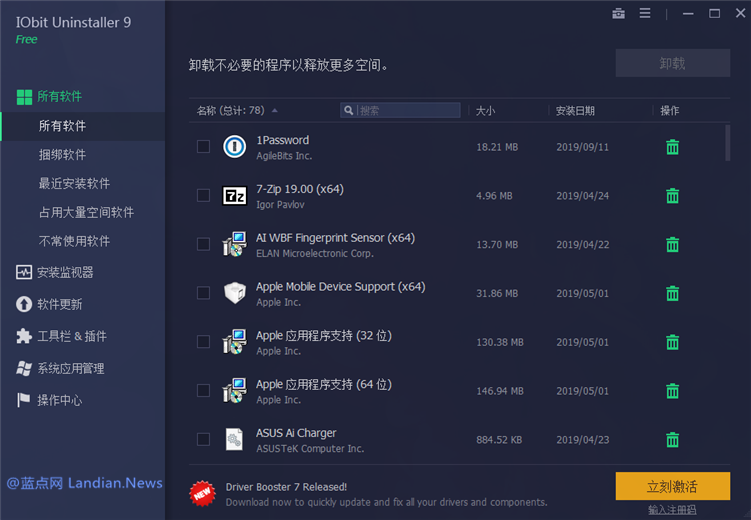Click the search magnifier icon
751x520 pixels.
[x=349, y=111]
